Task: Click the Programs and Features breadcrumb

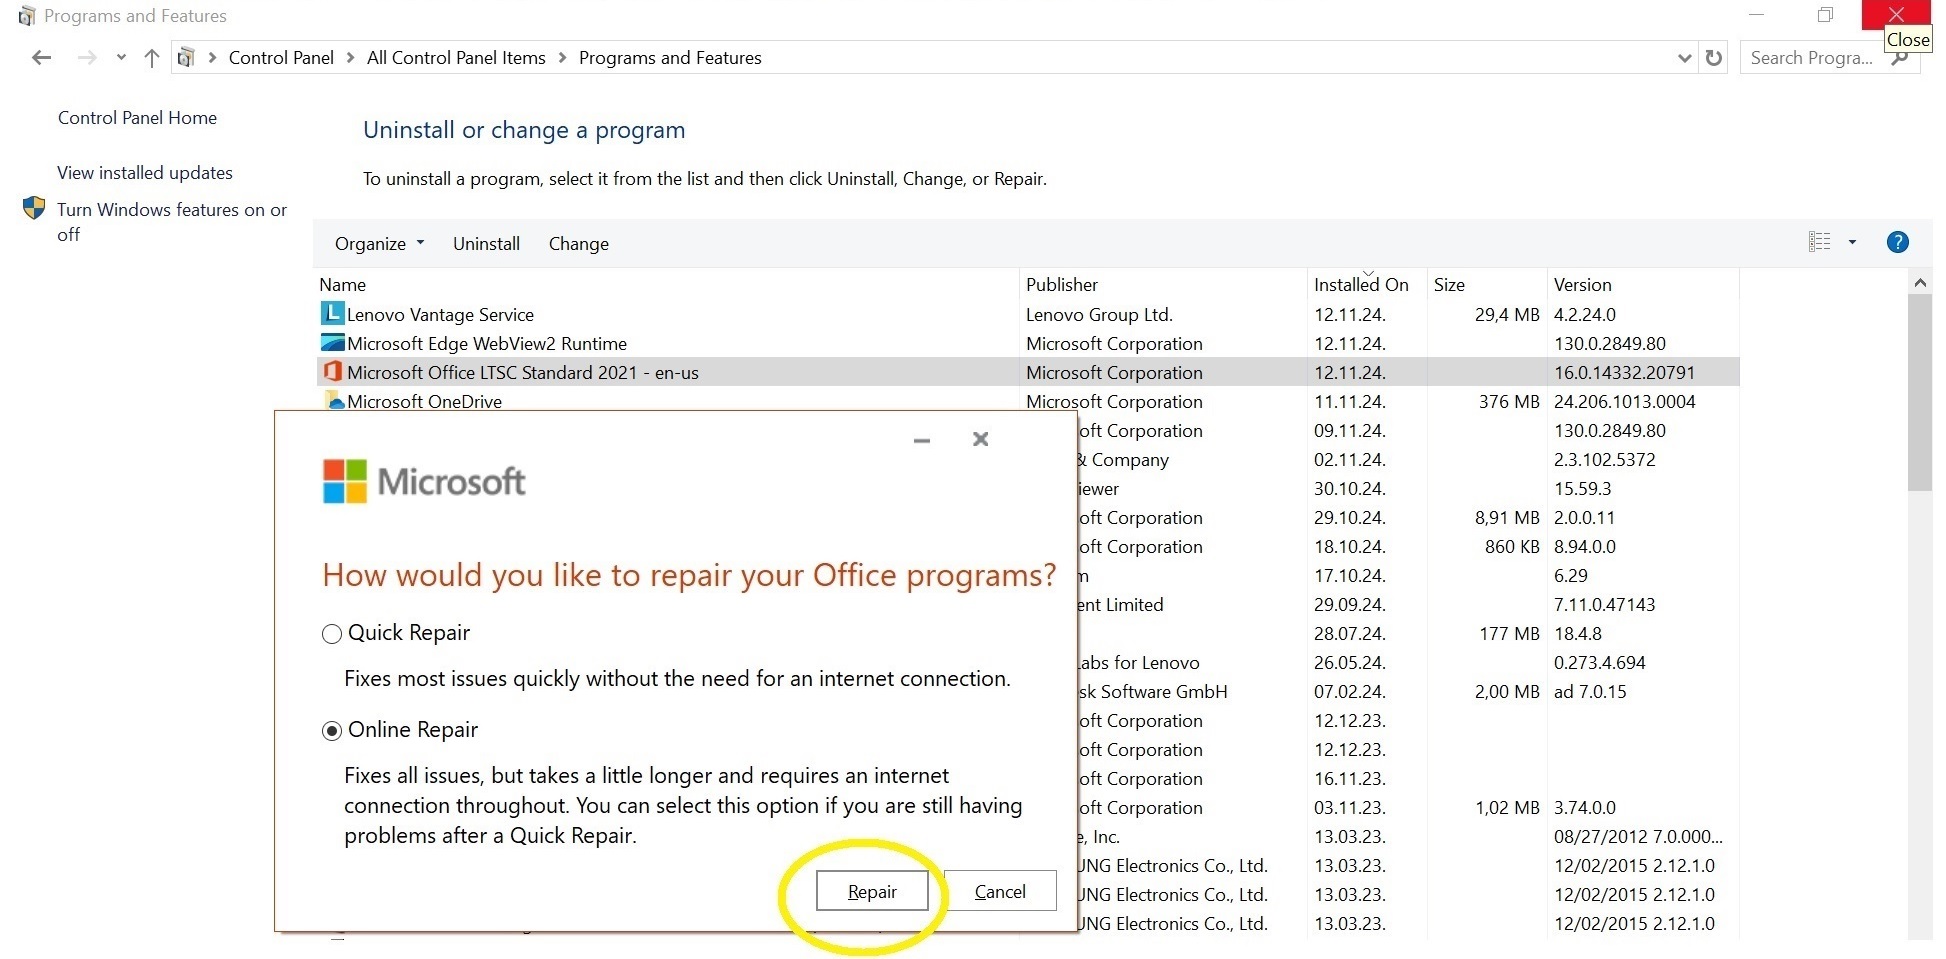Action: coord(670,58)
